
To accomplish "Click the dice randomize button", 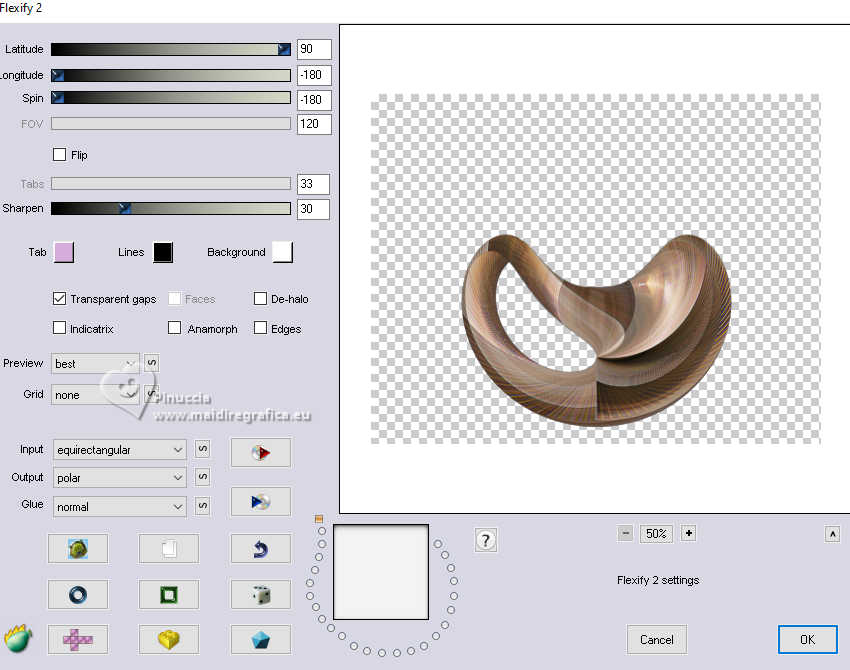I will pyautogui.click(x=261, y=595).
